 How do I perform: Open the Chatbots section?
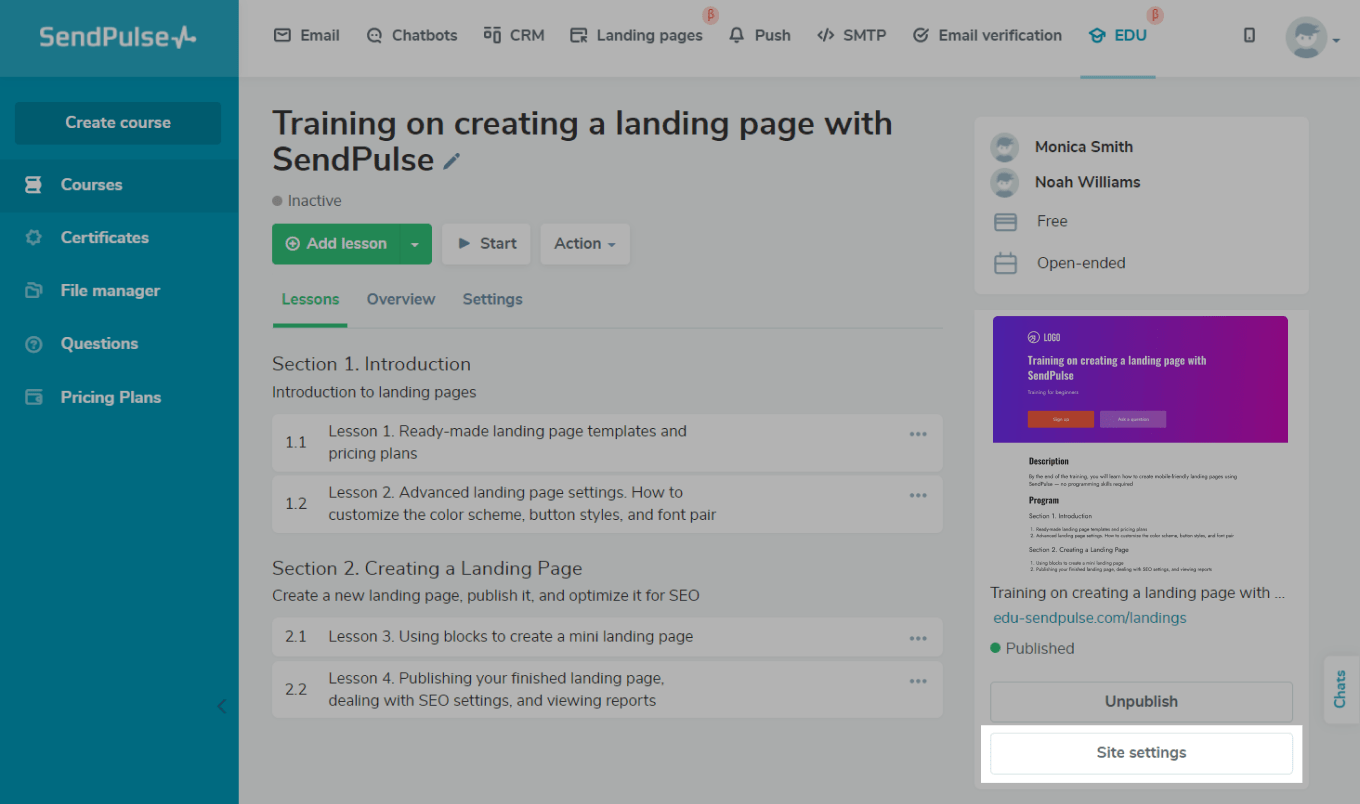tap(412, 35)
